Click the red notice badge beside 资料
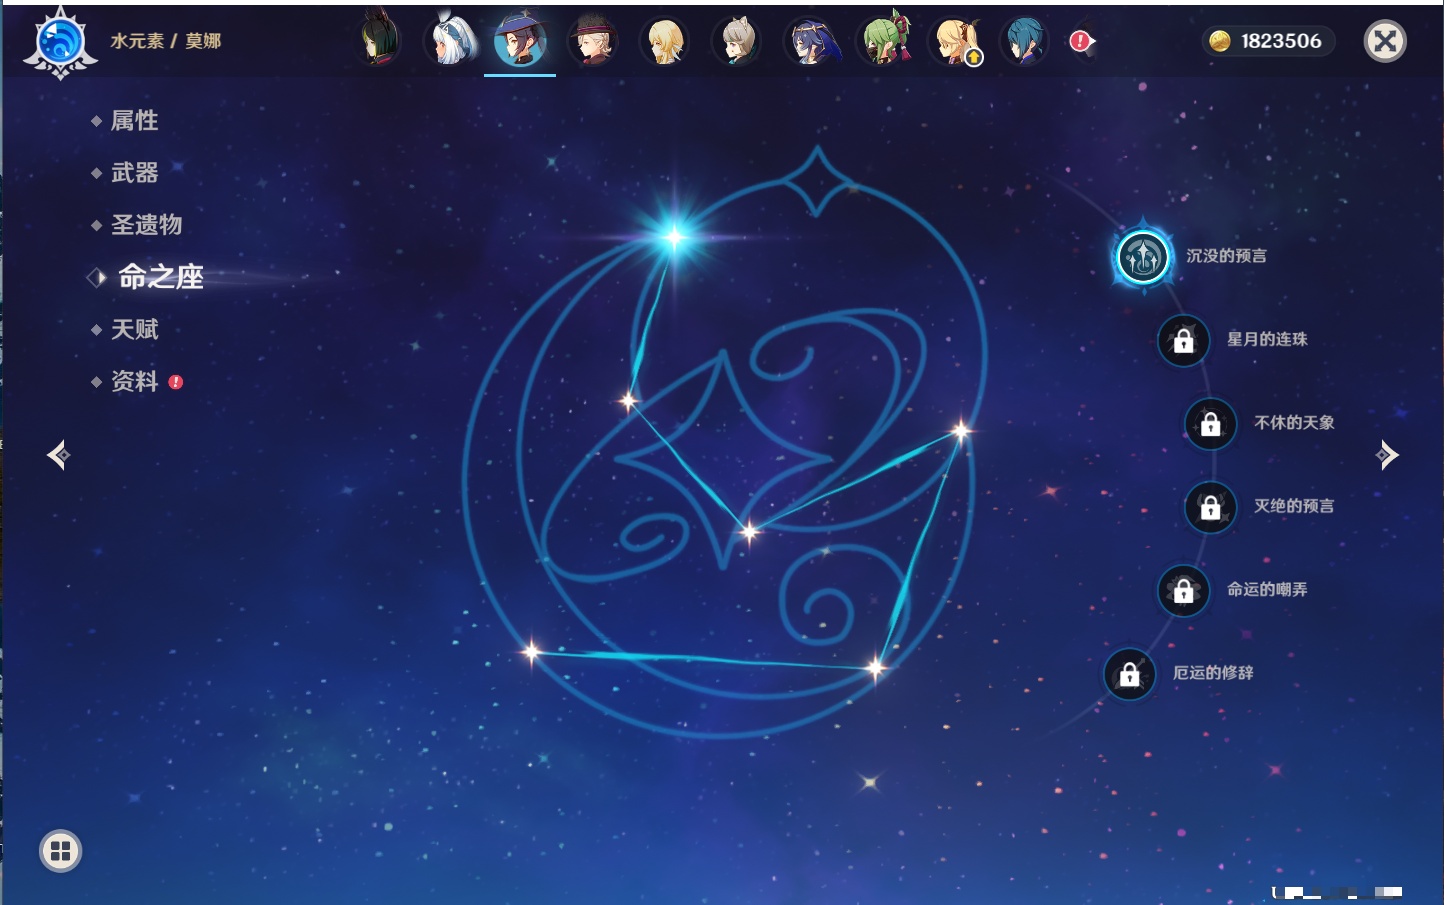 click(x=176, y=382)
